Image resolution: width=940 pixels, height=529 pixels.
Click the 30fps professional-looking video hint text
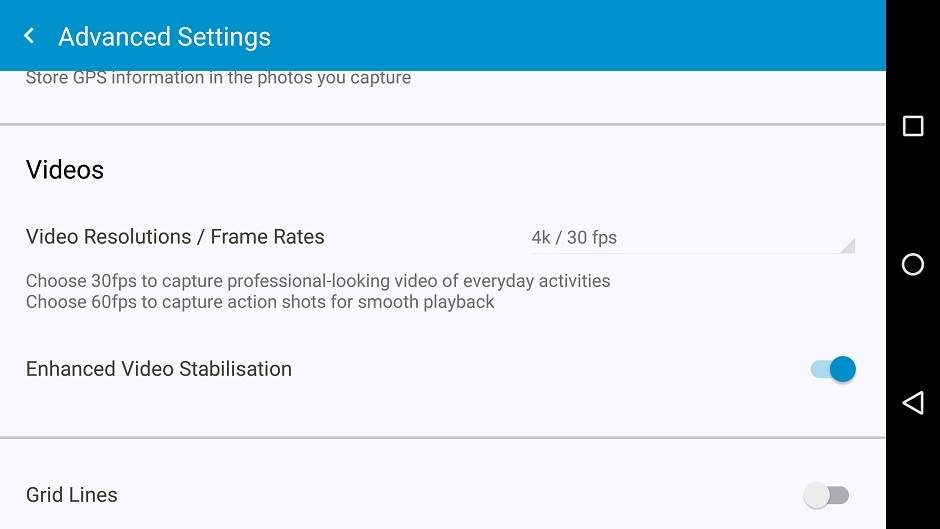click(318, 281)
